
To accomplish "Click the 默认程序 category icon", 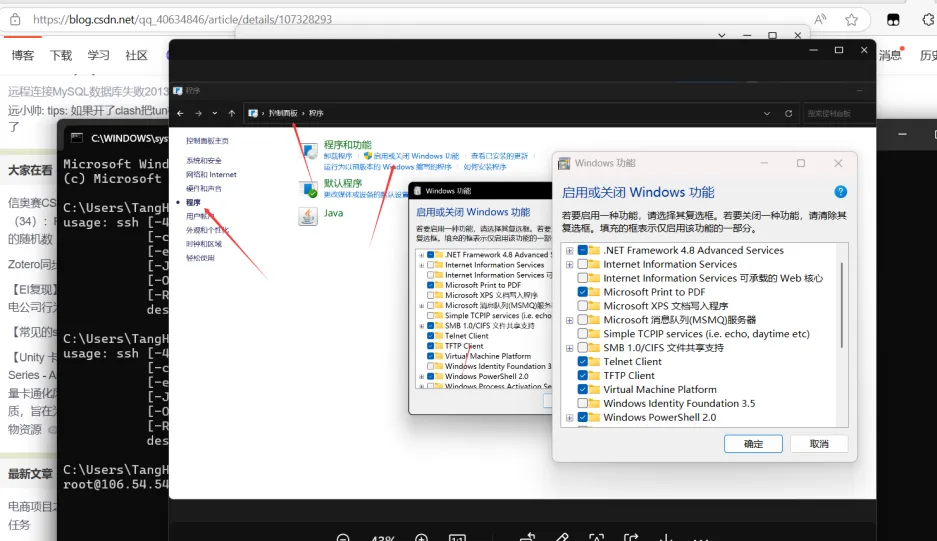I will [x=309, y=189].
